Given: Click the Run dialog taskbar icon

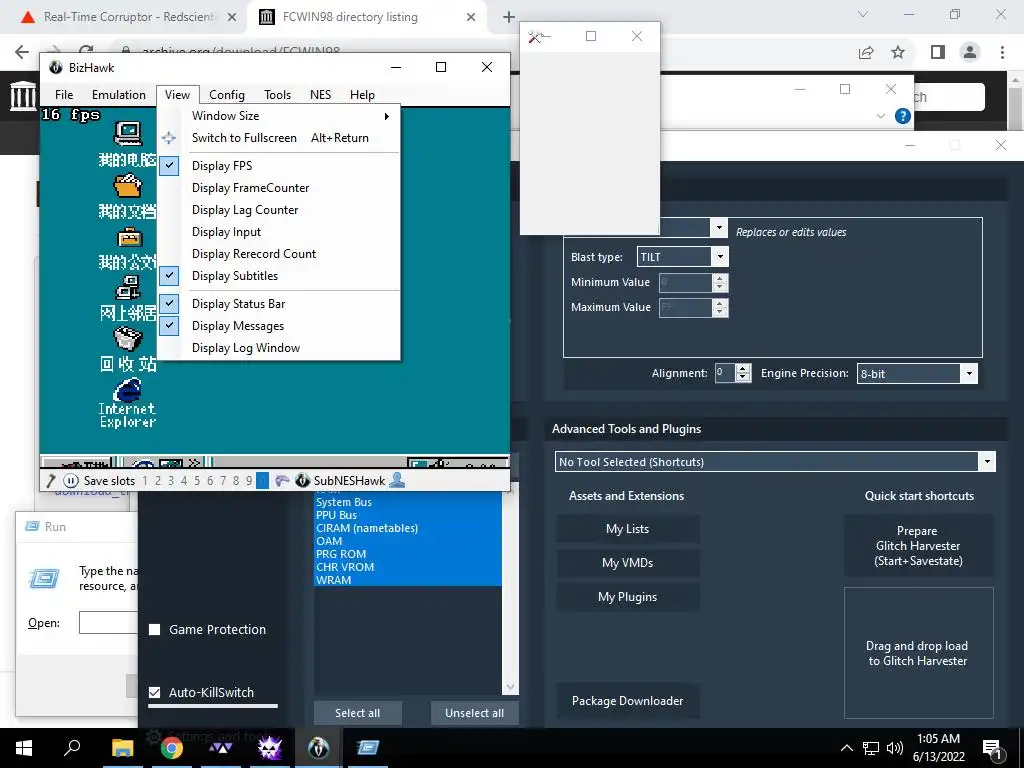Looking at the screenshot, I should [368, 748].
